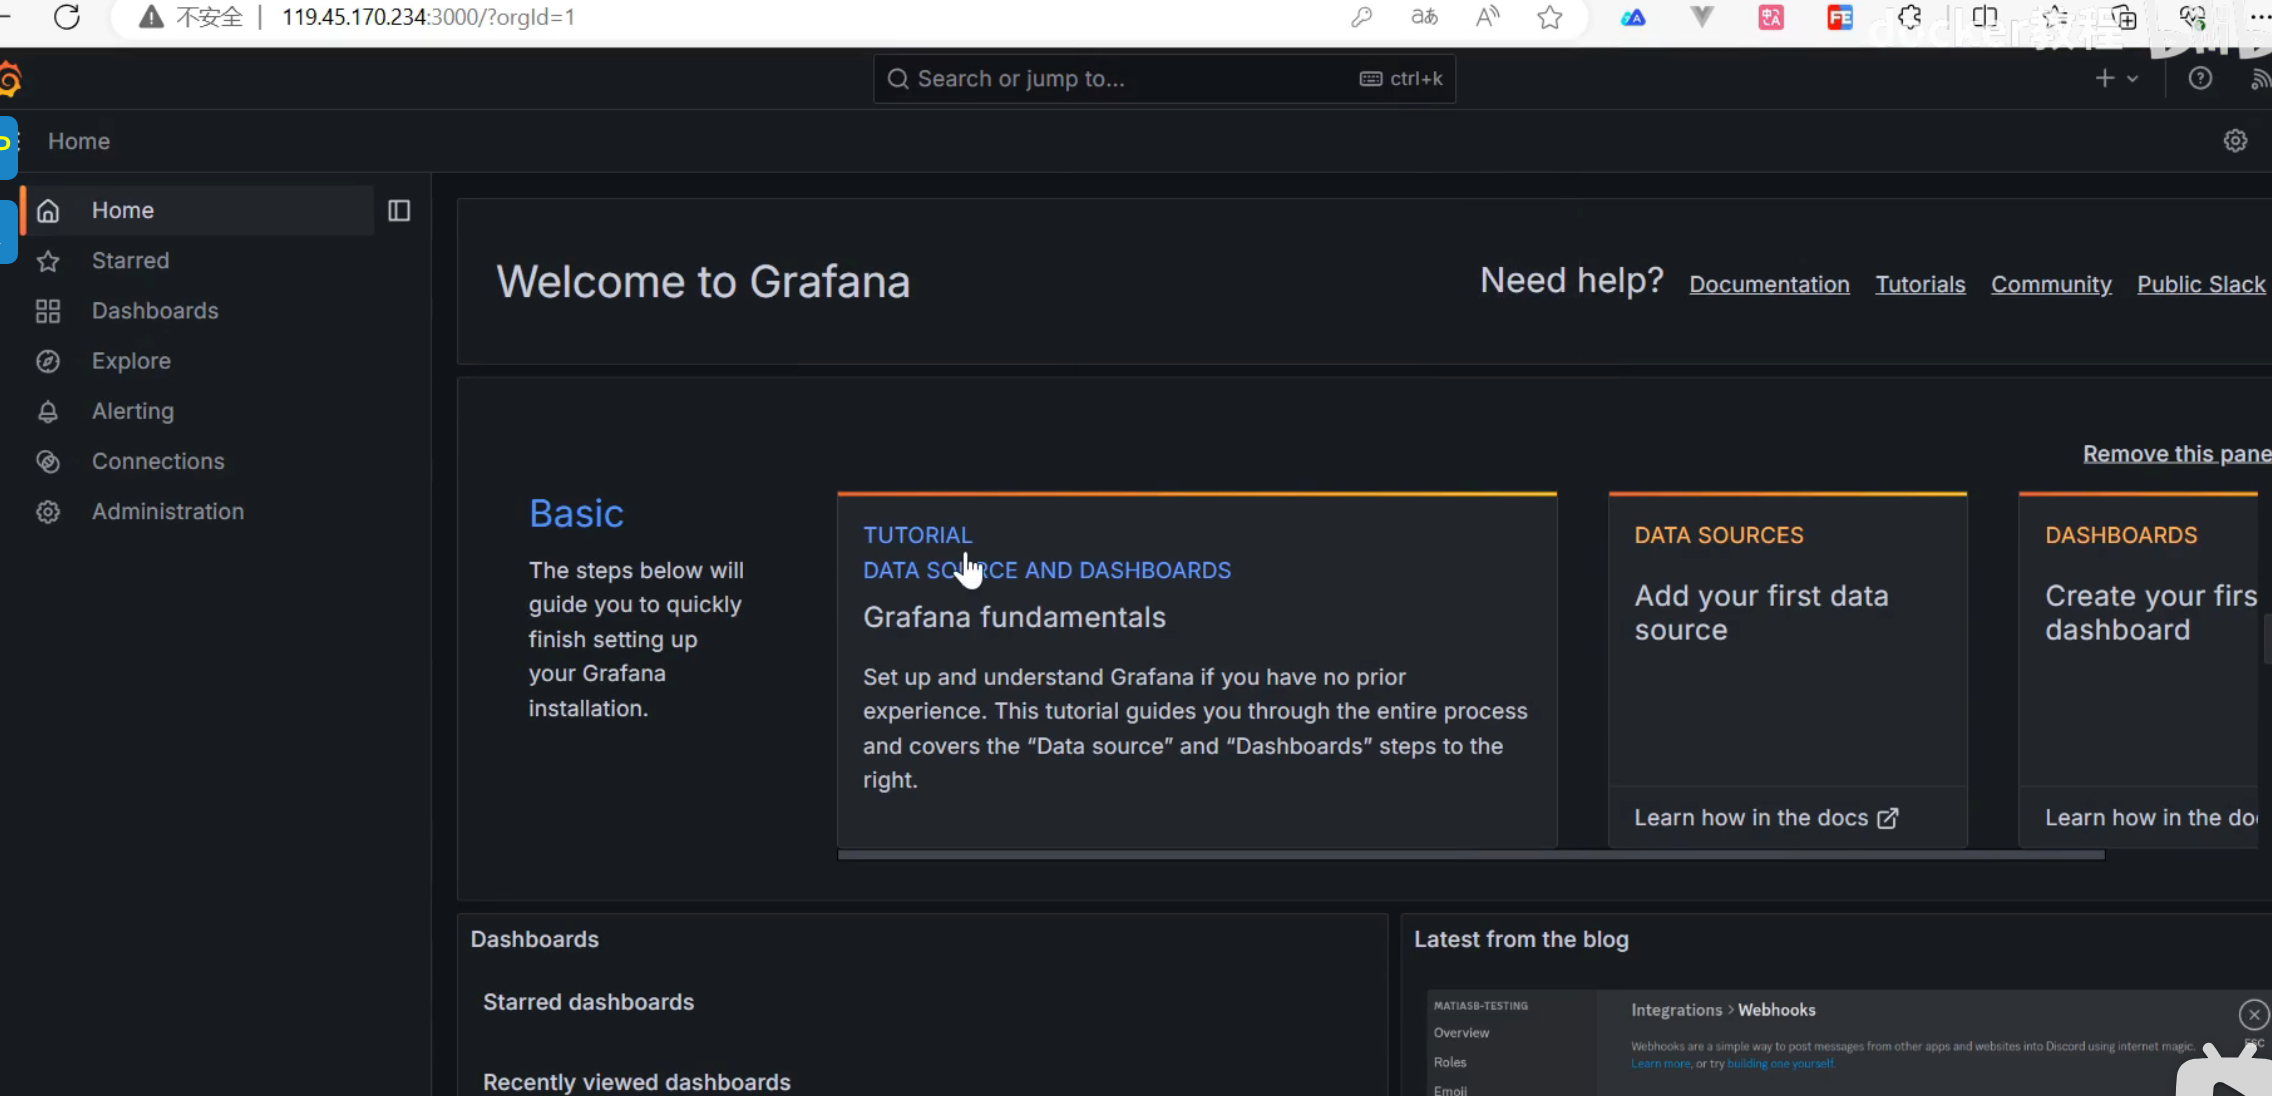Click the Documentation help link
This screenshot has width=2272, height=1096.
point(1769,284)
